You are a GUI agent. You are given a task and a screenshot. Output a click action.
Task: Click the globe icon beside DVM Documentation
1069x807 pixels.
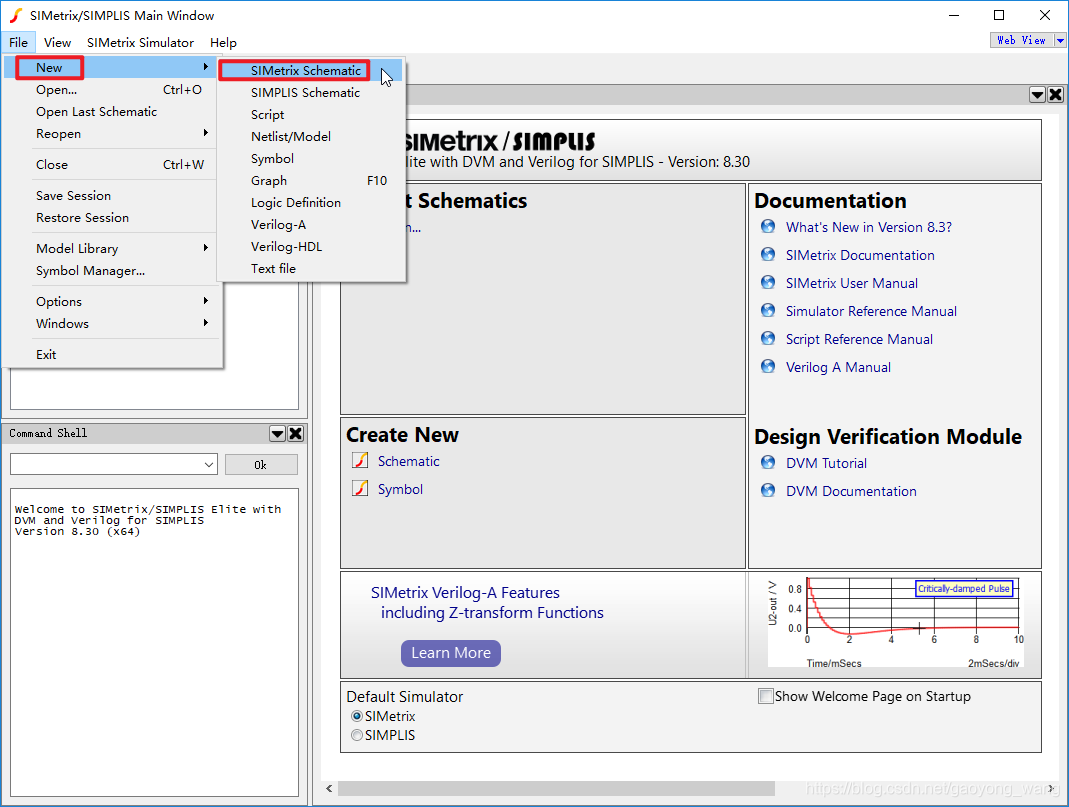(x=768, y=490)
